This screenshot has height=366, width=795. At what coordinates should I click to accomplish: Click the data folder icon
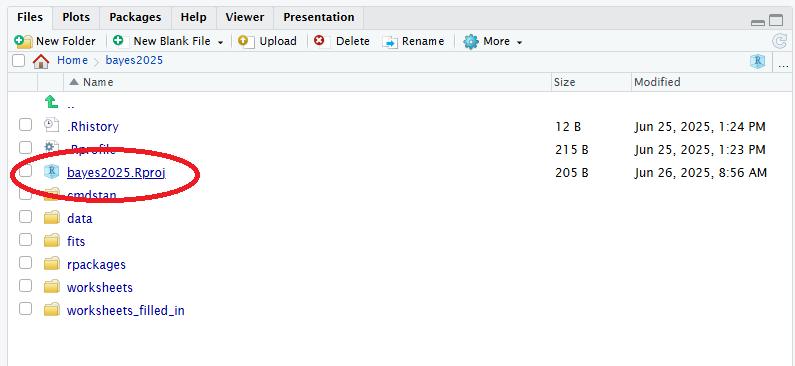[52, 218]
